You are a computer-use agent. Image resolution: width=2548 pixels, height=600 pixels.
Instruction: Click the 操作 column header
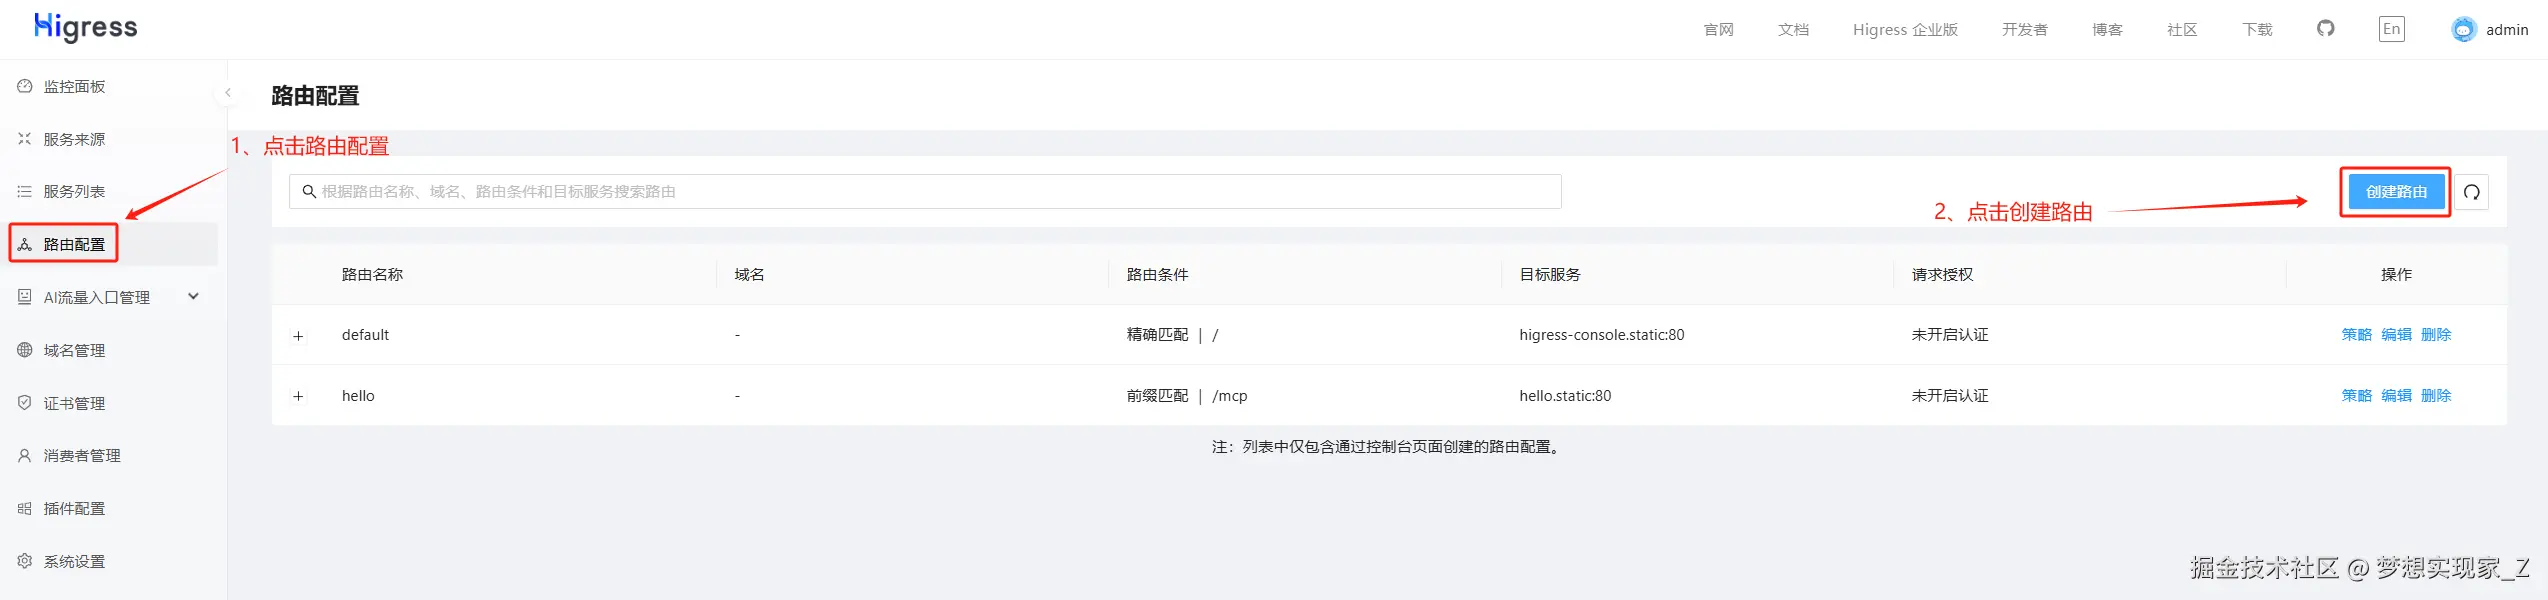tap(2396, 275)
